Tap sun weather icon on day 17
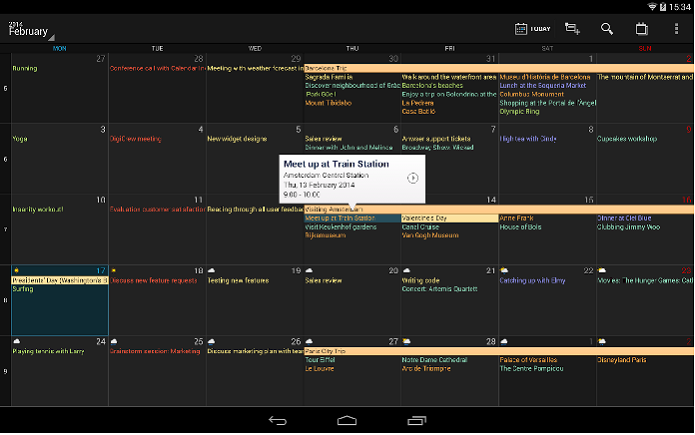This screenshot has width=695, height=435. [x=16, y=270]
